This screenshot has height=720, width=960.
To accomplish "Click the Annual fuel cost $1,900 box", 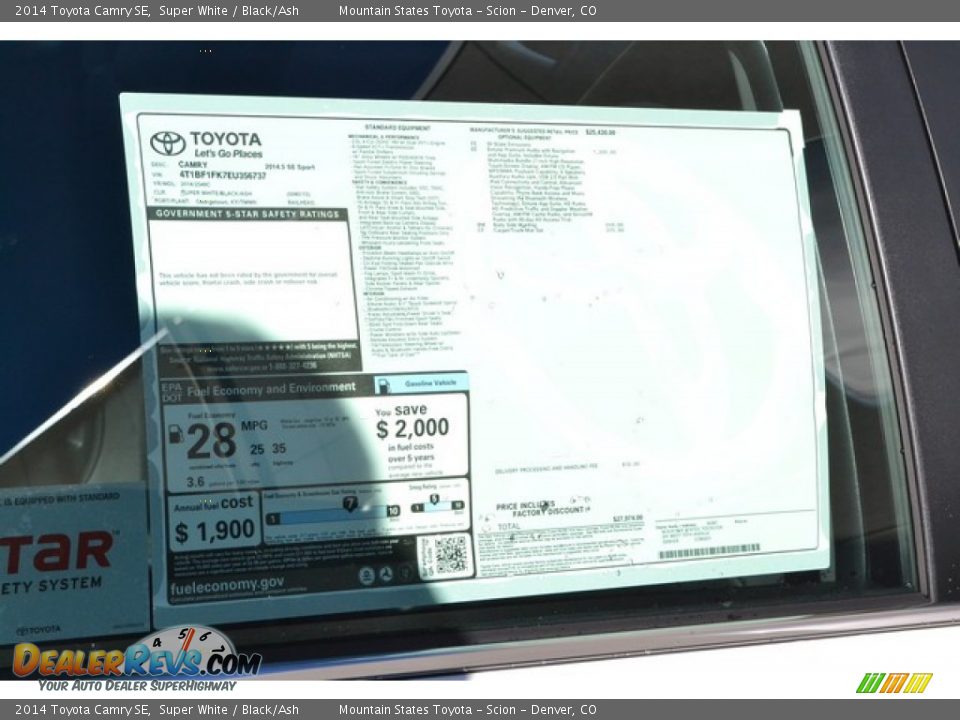I will coord(214,521).
